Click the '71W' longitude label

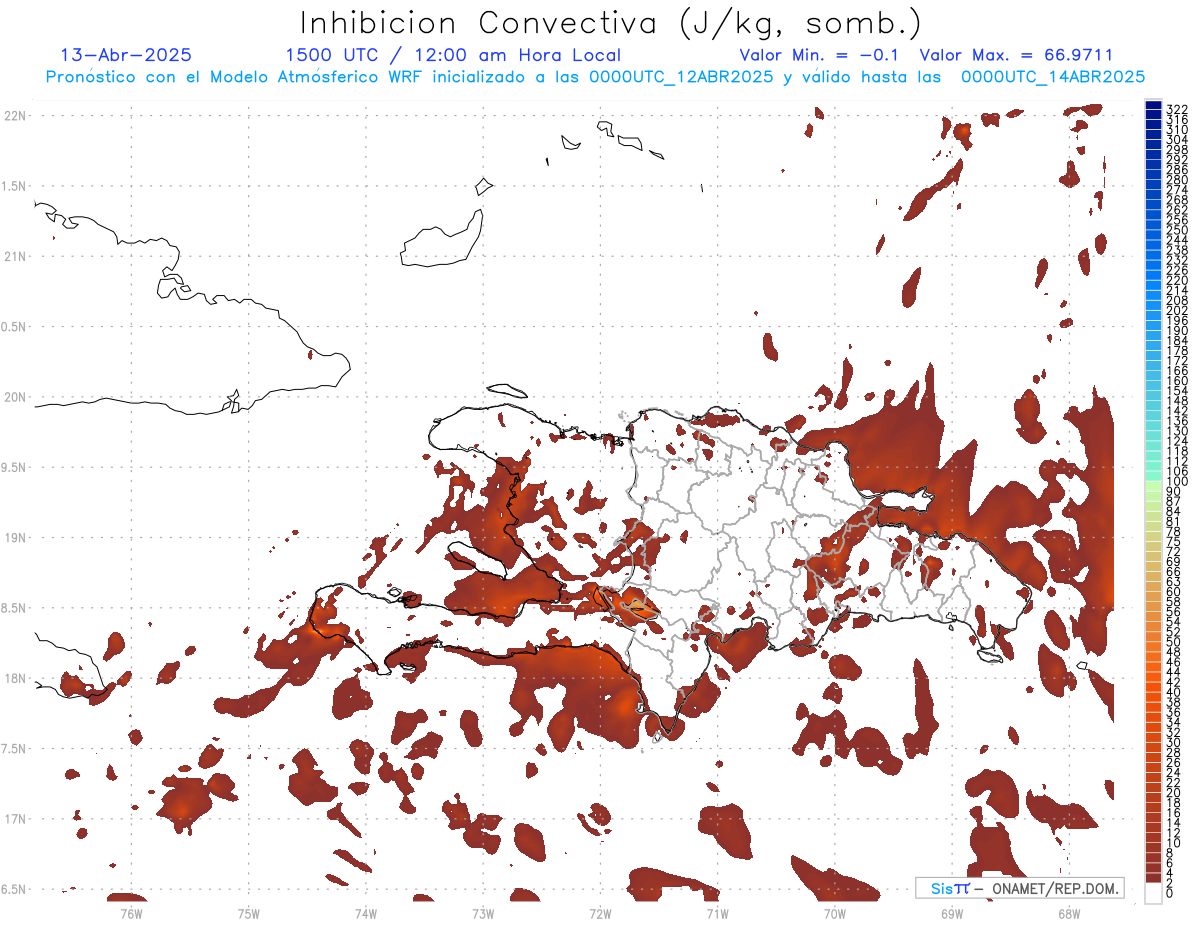pyautogui.click(x=717, y=912)
